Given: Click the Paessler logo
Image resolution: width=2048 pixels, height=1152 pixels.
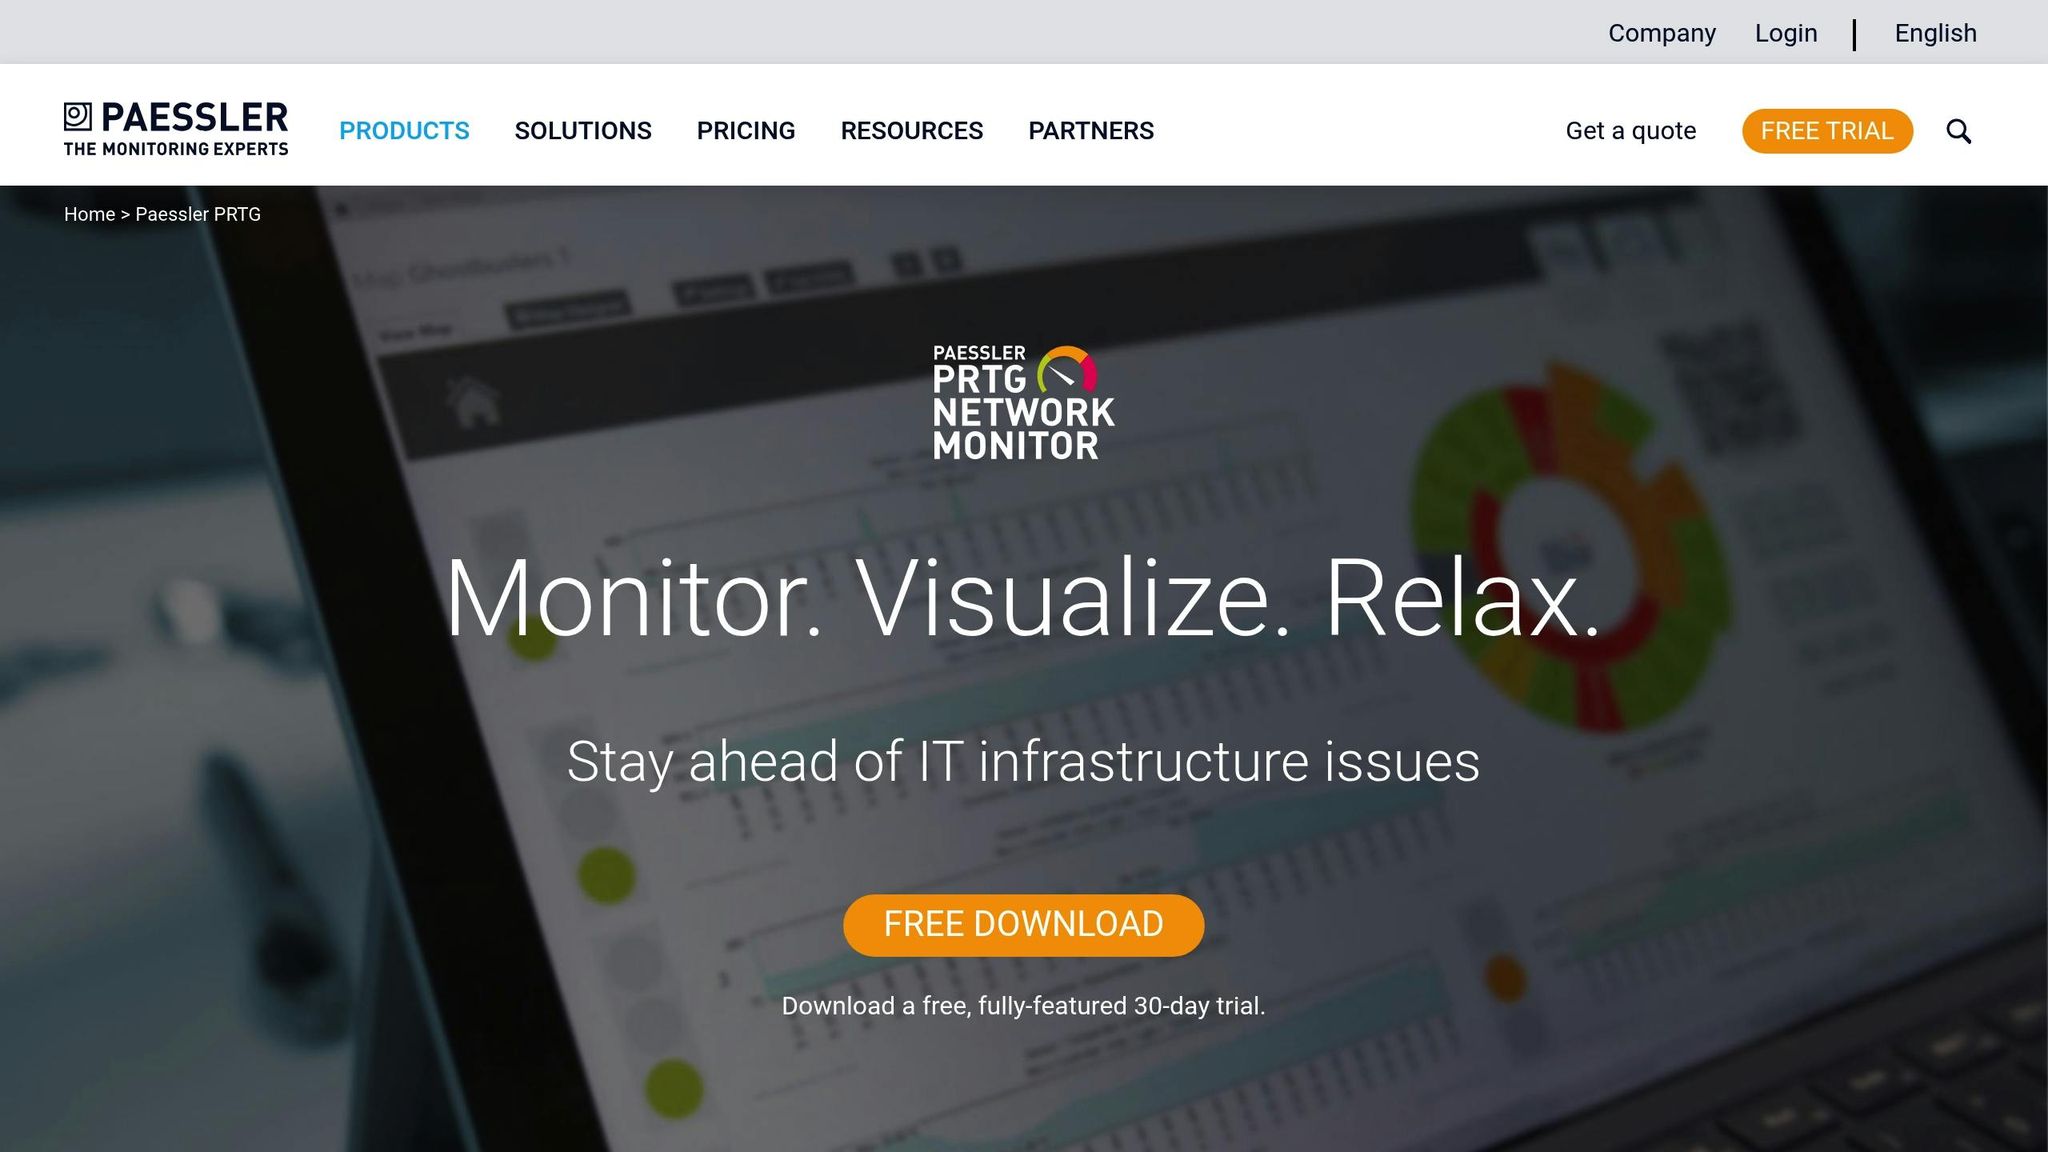Looking at the screenshot, I should coord(175,124).
